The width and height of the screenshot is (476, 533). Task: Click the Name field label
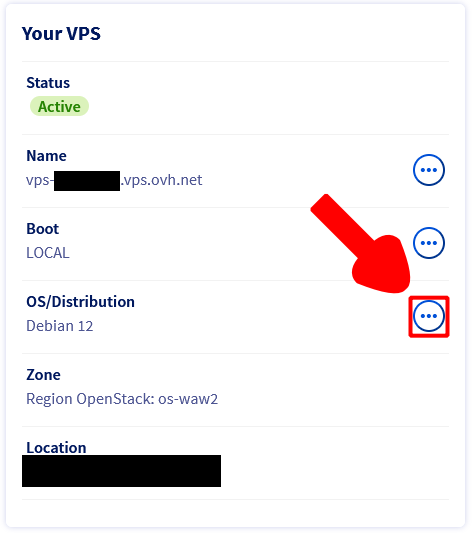pos(46,156)
